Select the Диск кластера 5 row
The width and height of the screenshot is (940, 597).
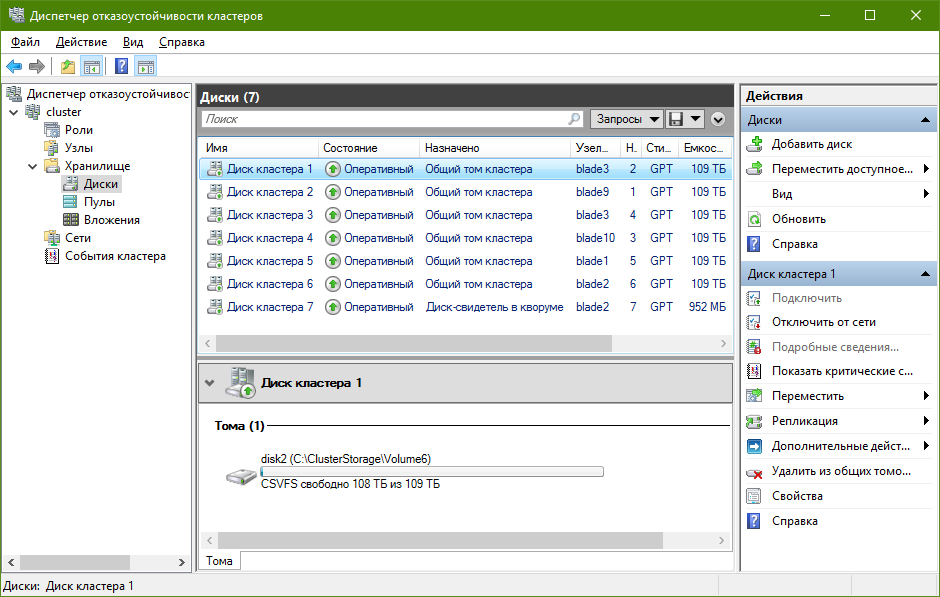pos(466,261)
